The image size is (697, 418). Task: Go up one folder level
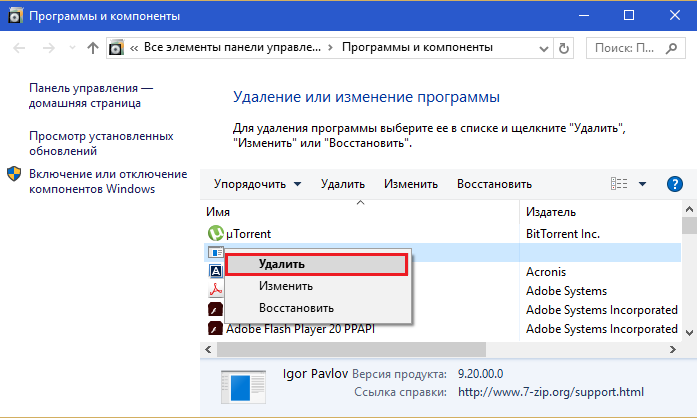click(92, 48)
